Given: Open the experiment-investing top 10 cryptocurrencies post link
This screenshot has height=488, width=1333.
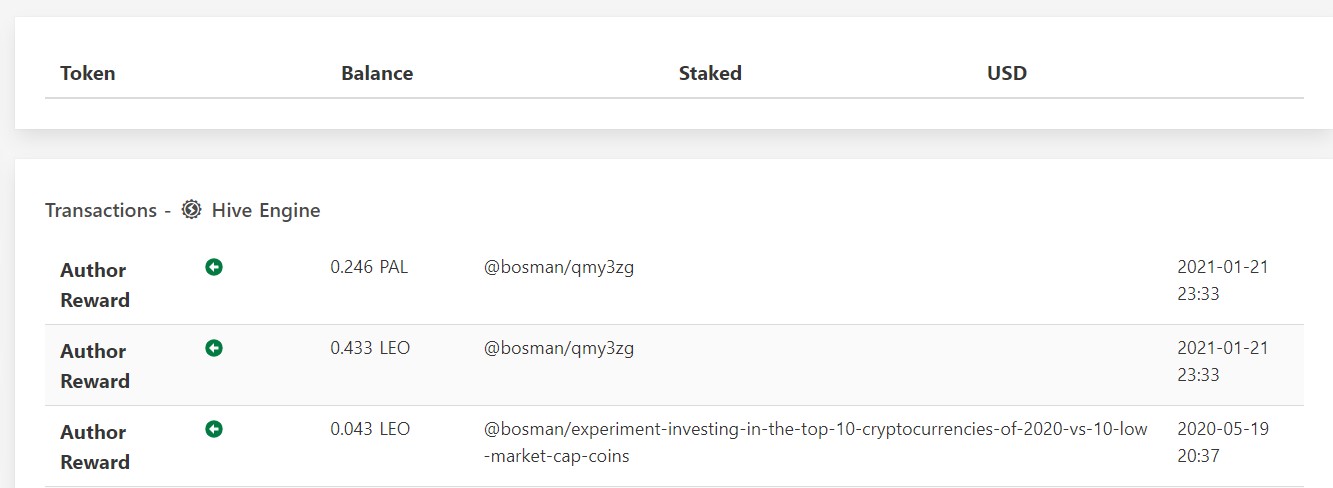Looking at the screenshot, I should [816, 442].
